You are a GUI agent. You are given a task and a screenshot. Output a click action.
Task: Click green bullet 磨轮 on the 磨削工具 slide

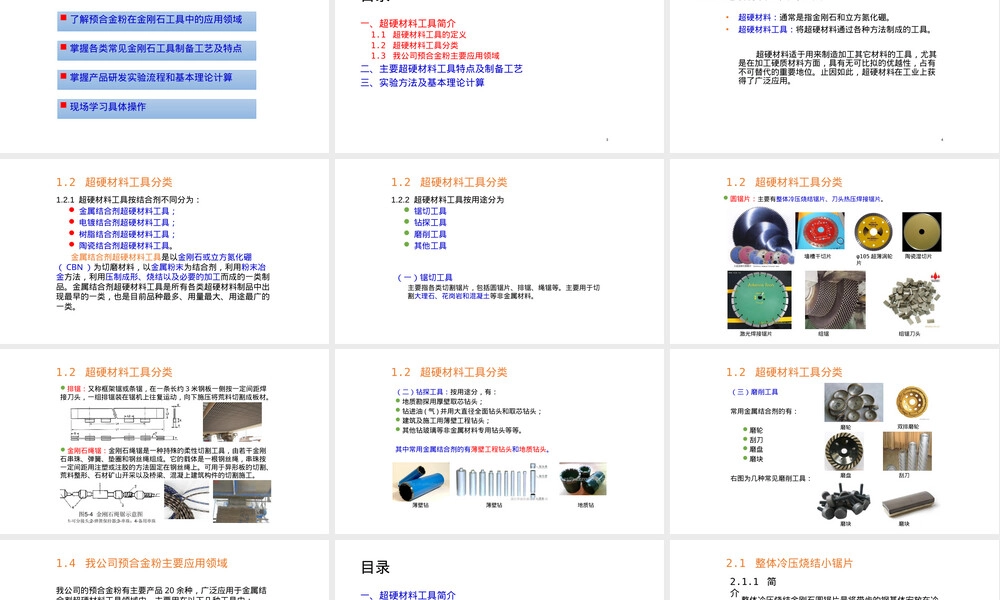[x=756, y=430]
